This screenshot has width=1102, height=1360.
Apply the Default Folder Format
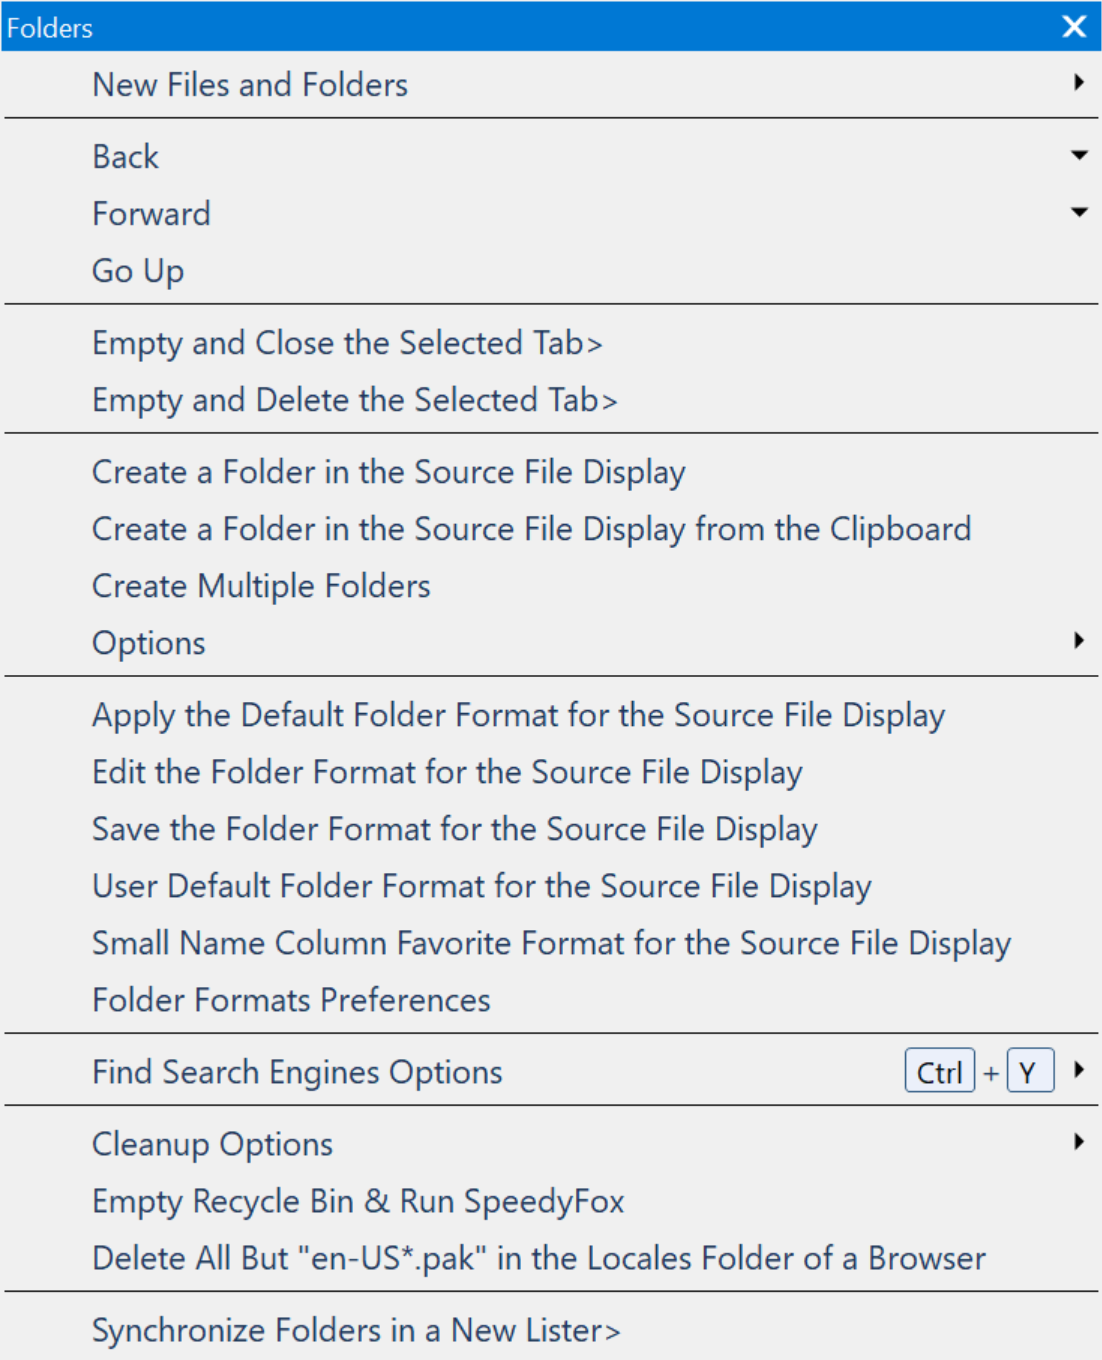(518, 715)
